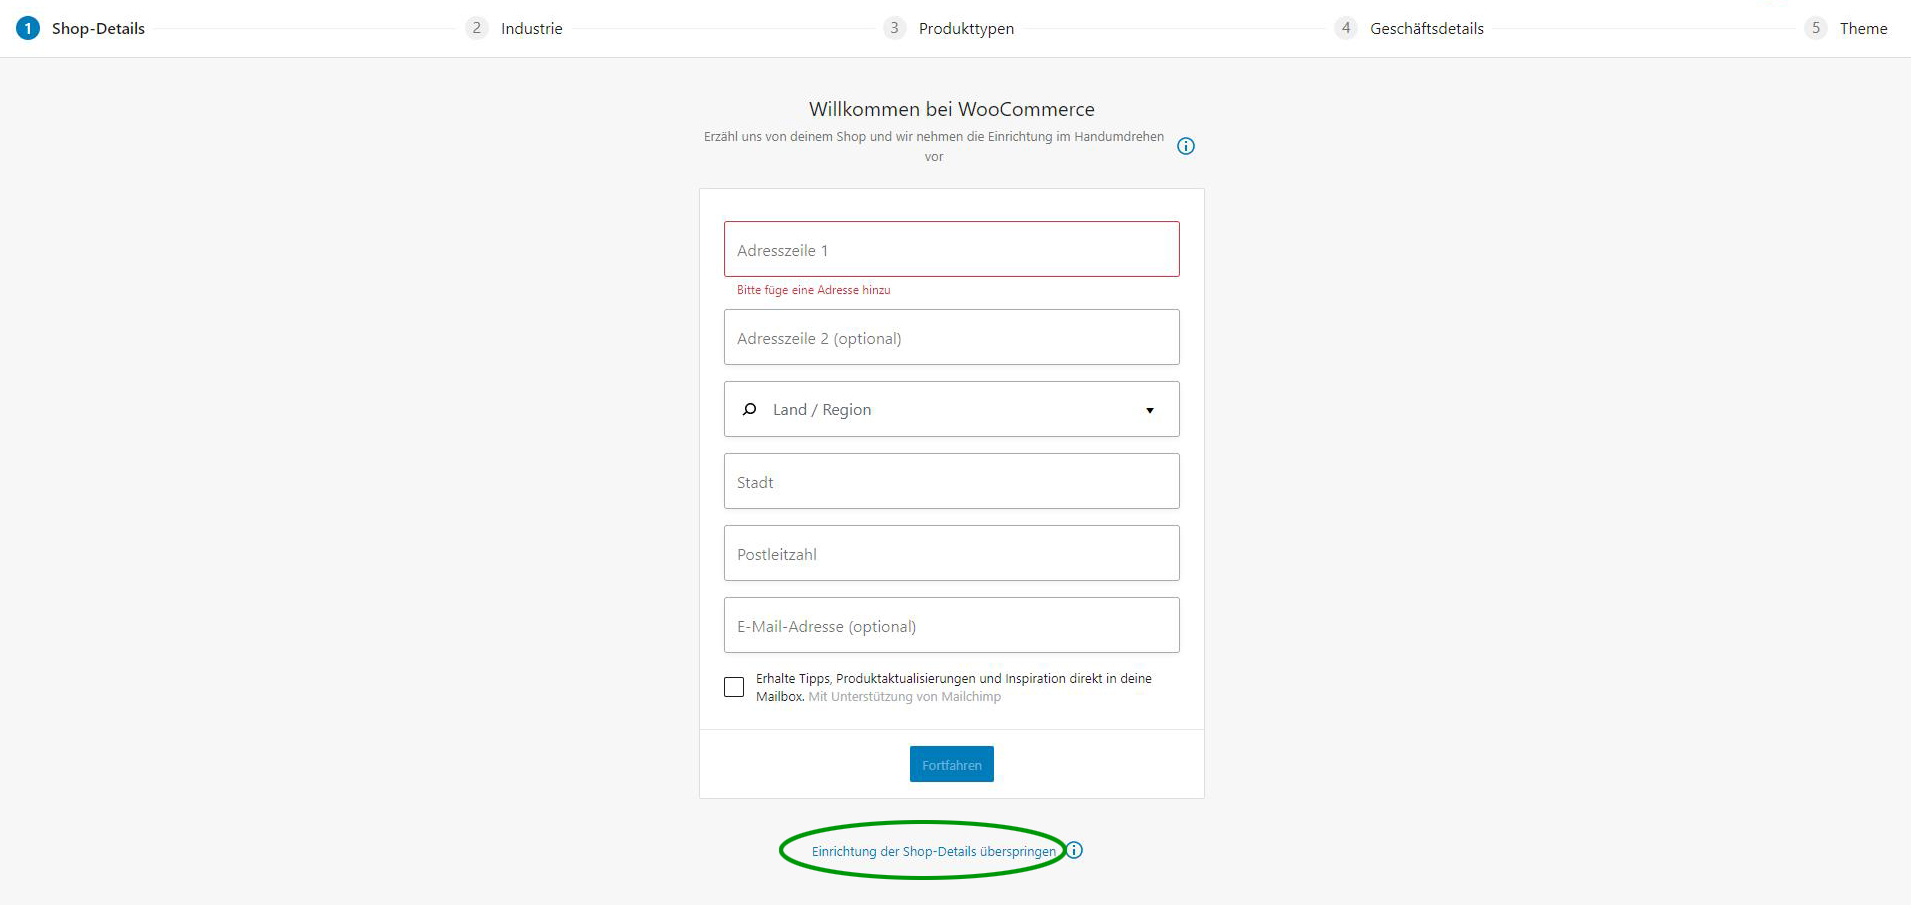Expand the Land / Region dropdown arrow

pos(1150,410)
